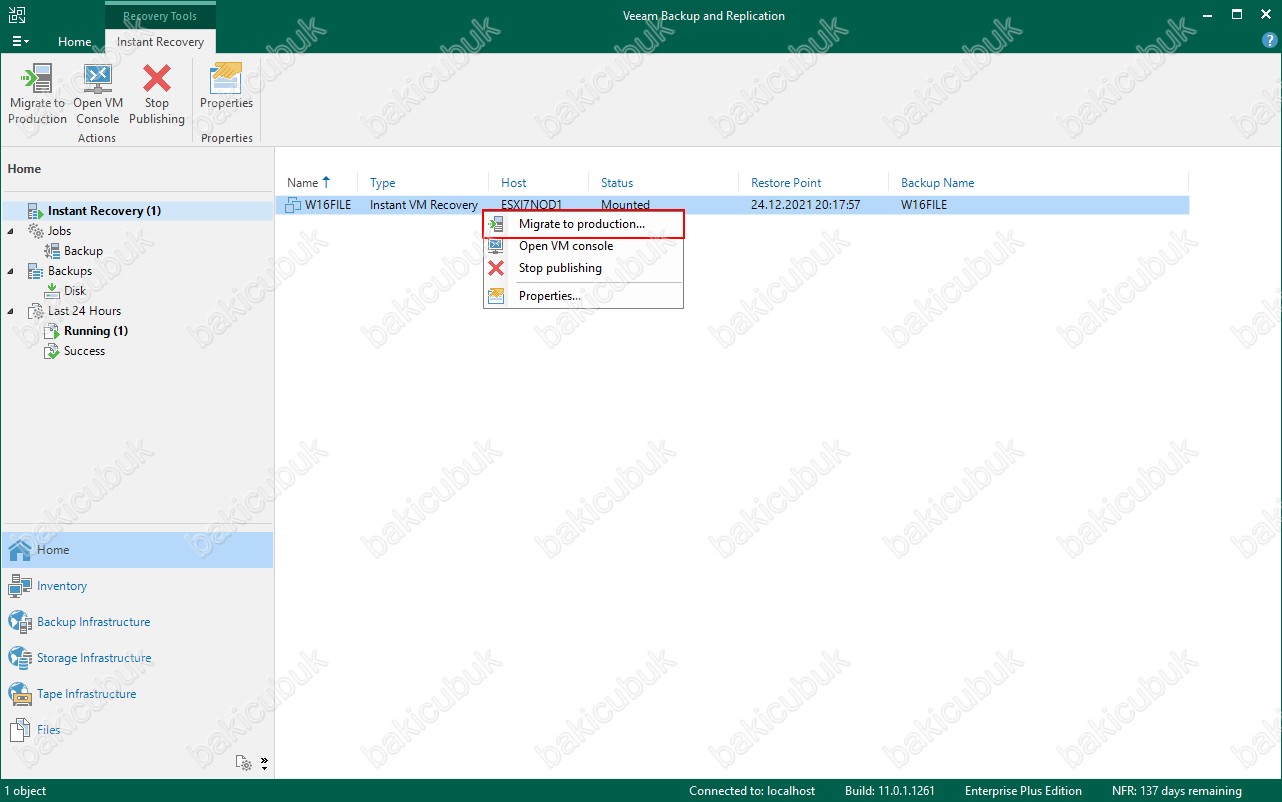
Task: Click the Jobs gear icon
Action: point(35,231)
